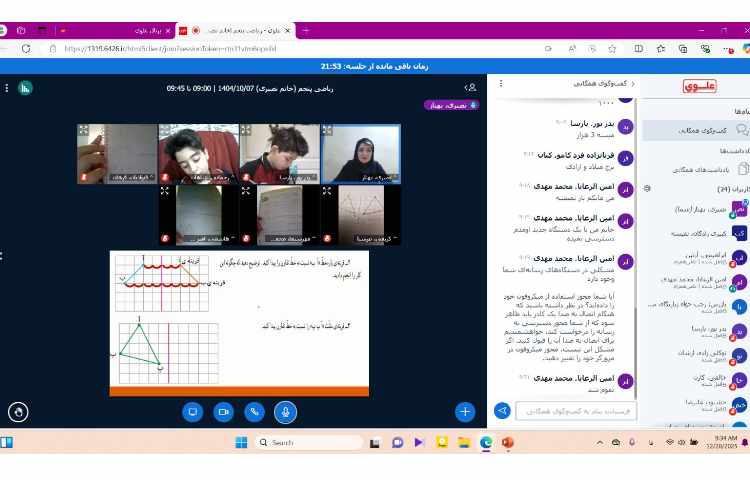The width and height of the screenshot is (750, 480).
Task: Fullscreen the webcam of boy on red chair
Action: (x=165, y=130)
